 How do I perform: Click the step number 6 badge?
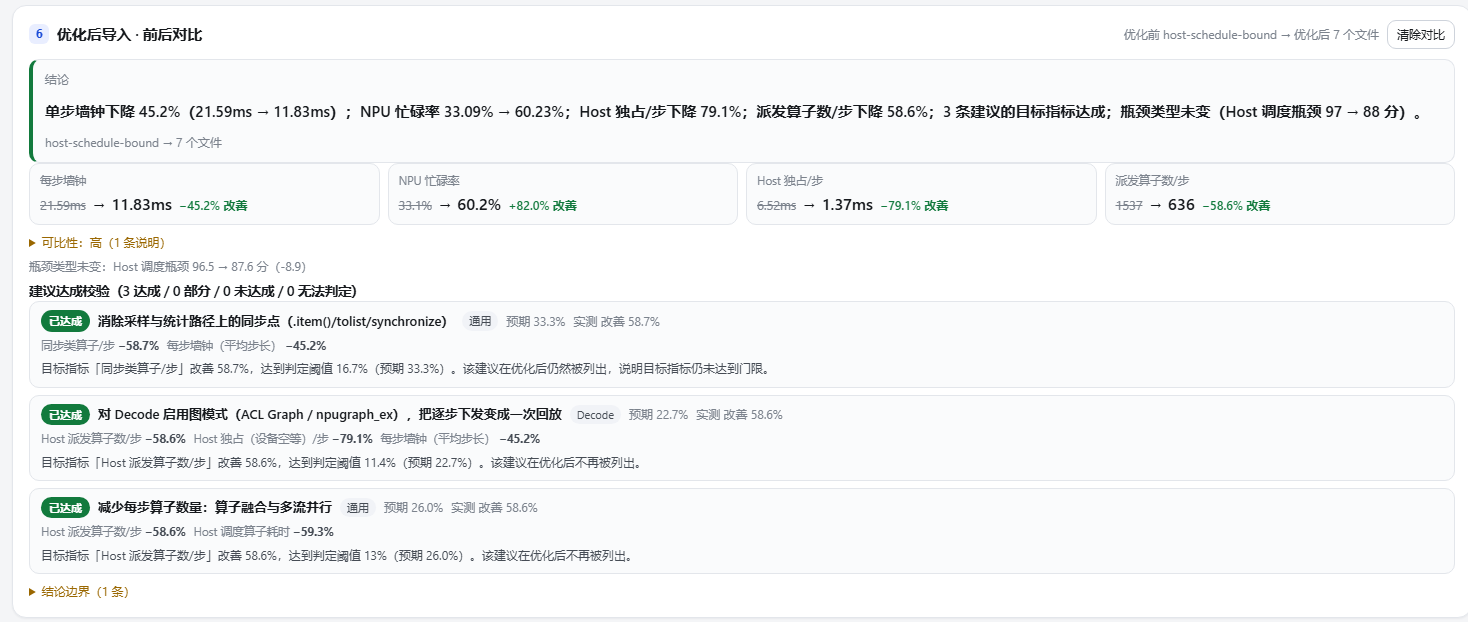[39, 34]
